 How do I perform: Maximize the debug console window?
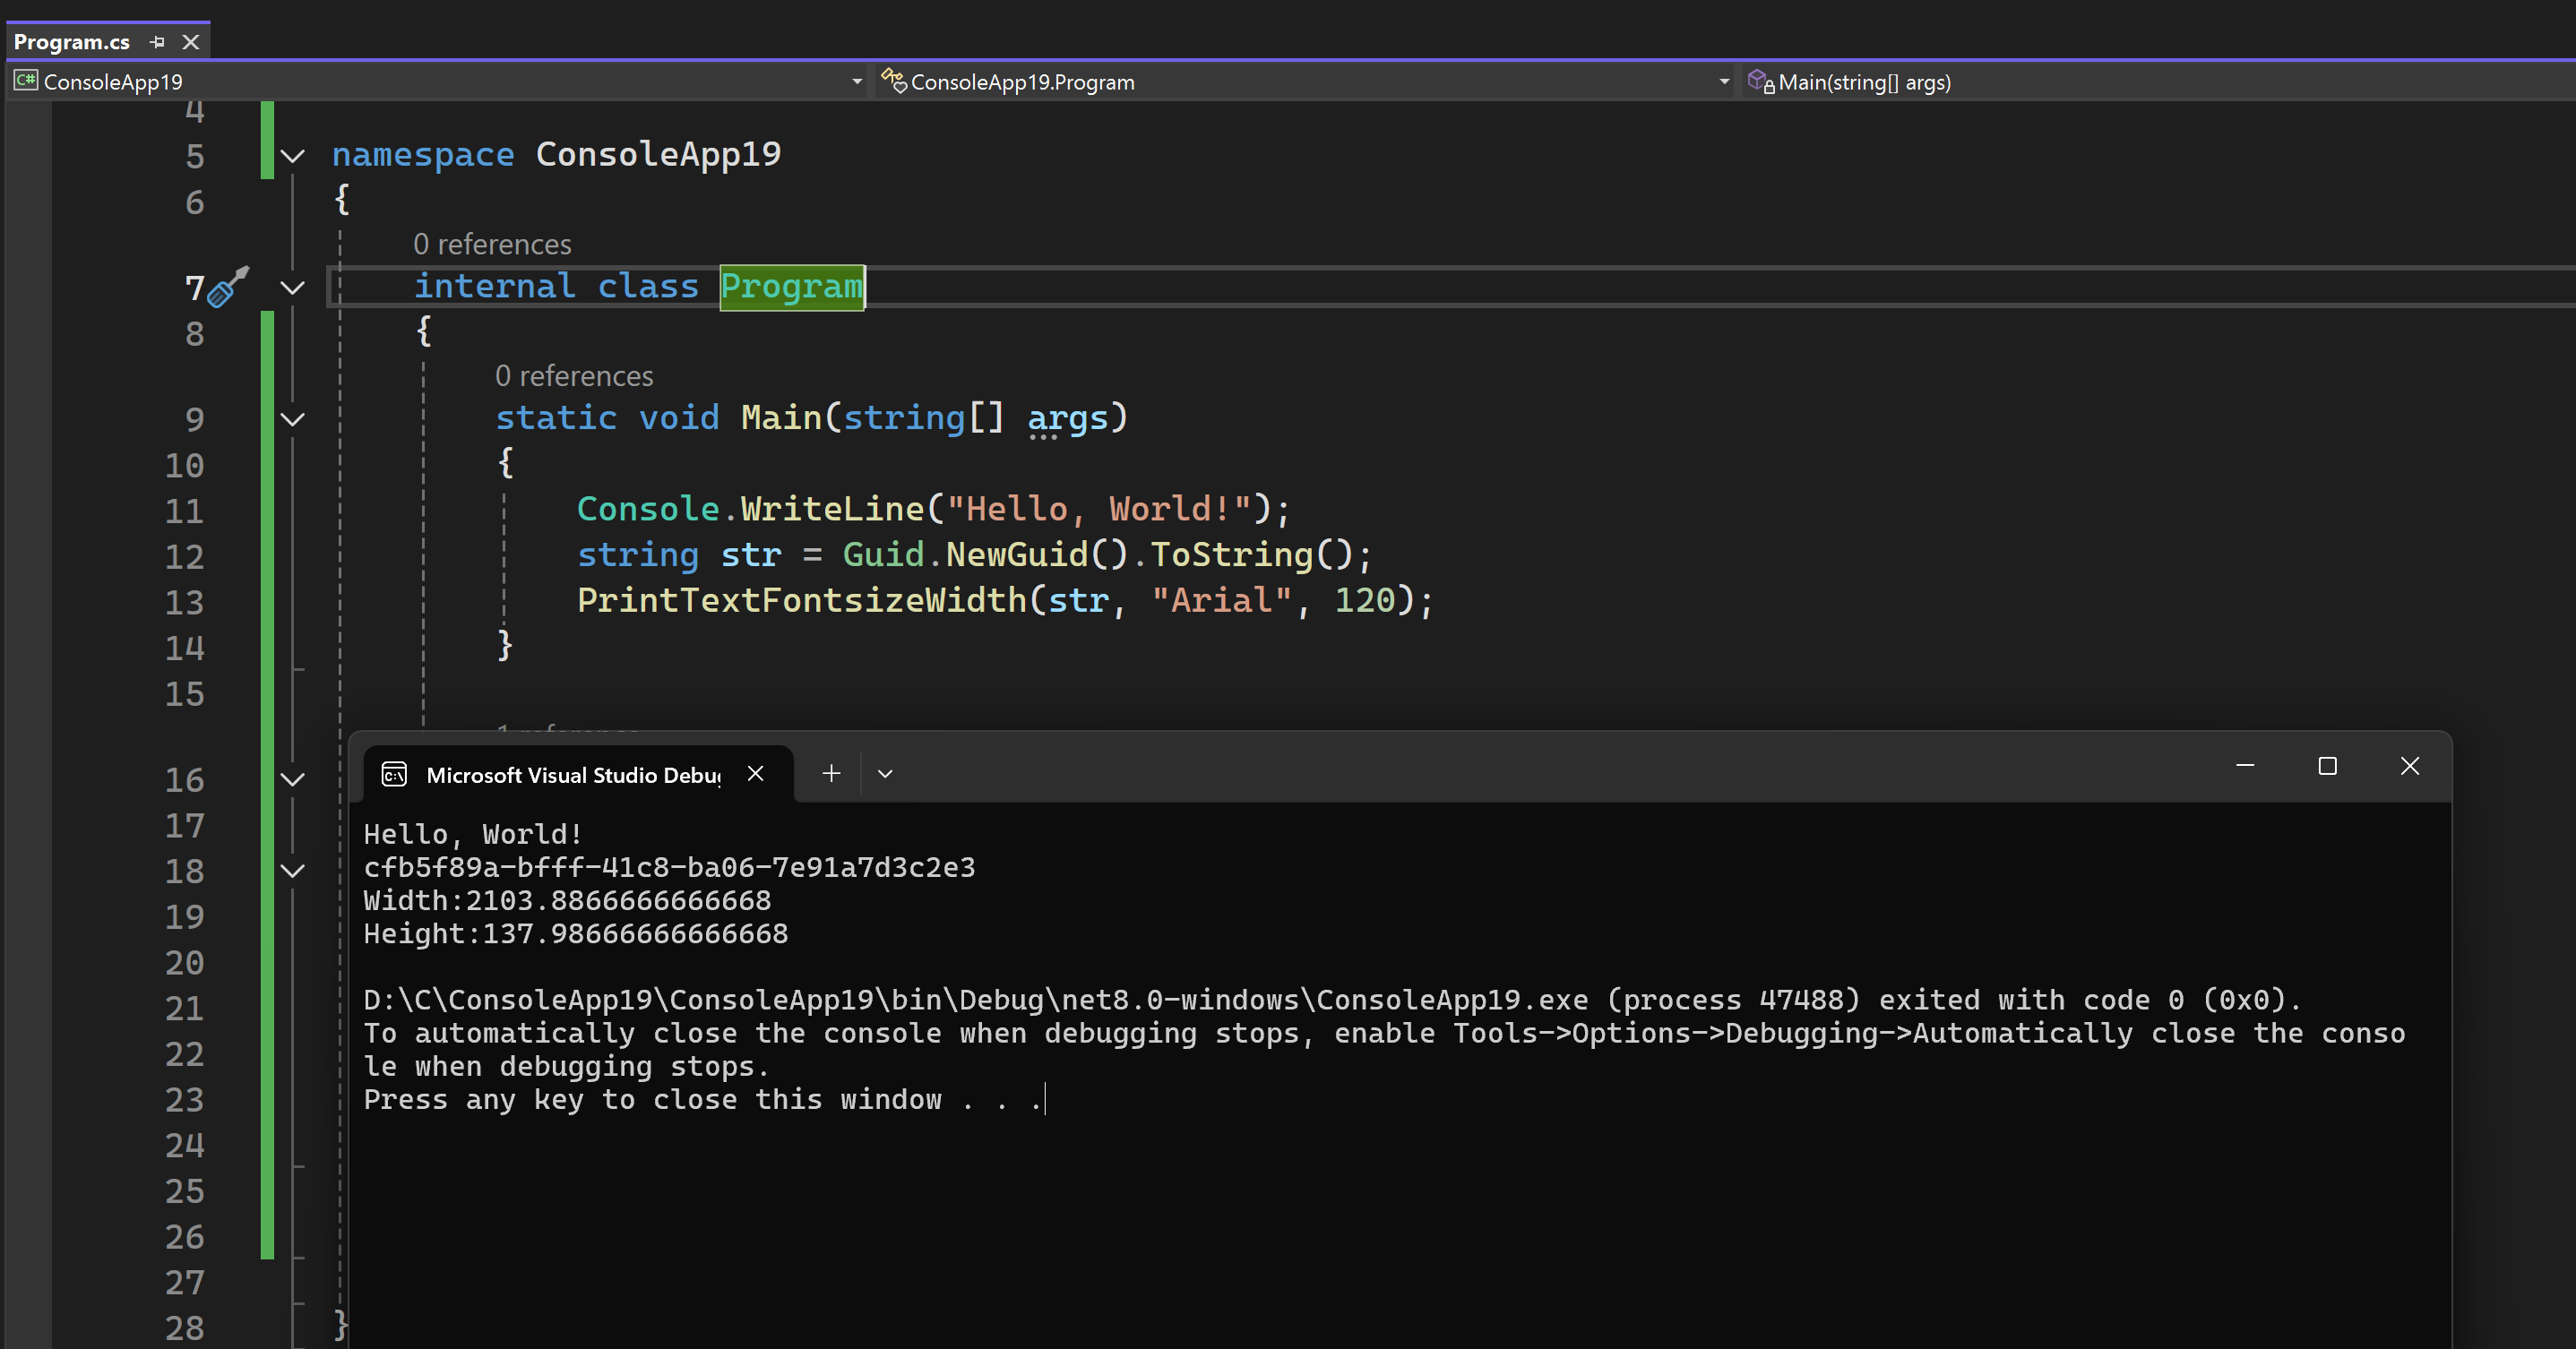[x=2327, y=766]
